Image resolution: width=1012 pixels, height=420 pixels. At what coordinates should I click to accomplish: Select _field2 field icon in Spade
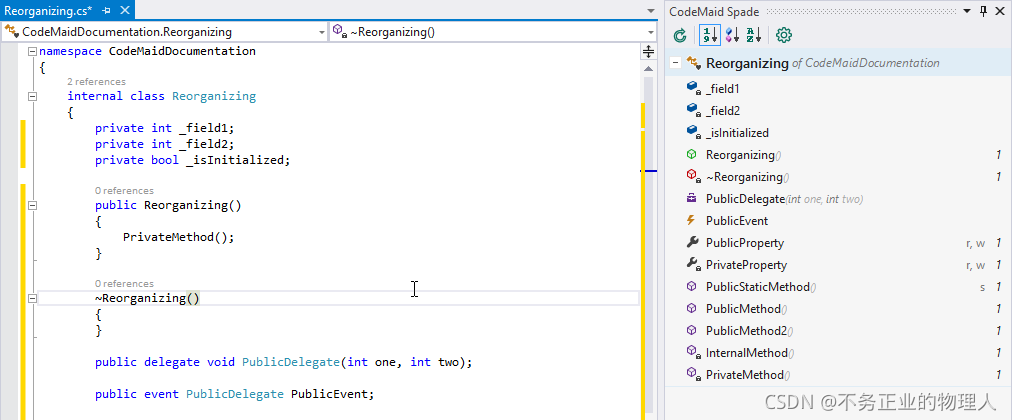(x=693, y=110)
